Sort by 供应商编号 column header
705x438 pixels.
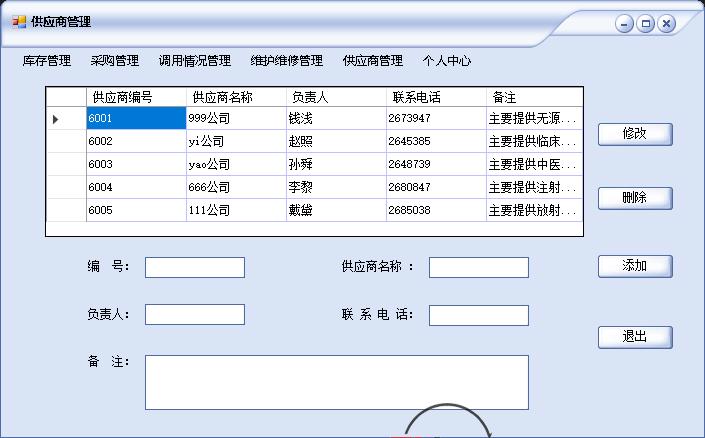click(136, 97)
